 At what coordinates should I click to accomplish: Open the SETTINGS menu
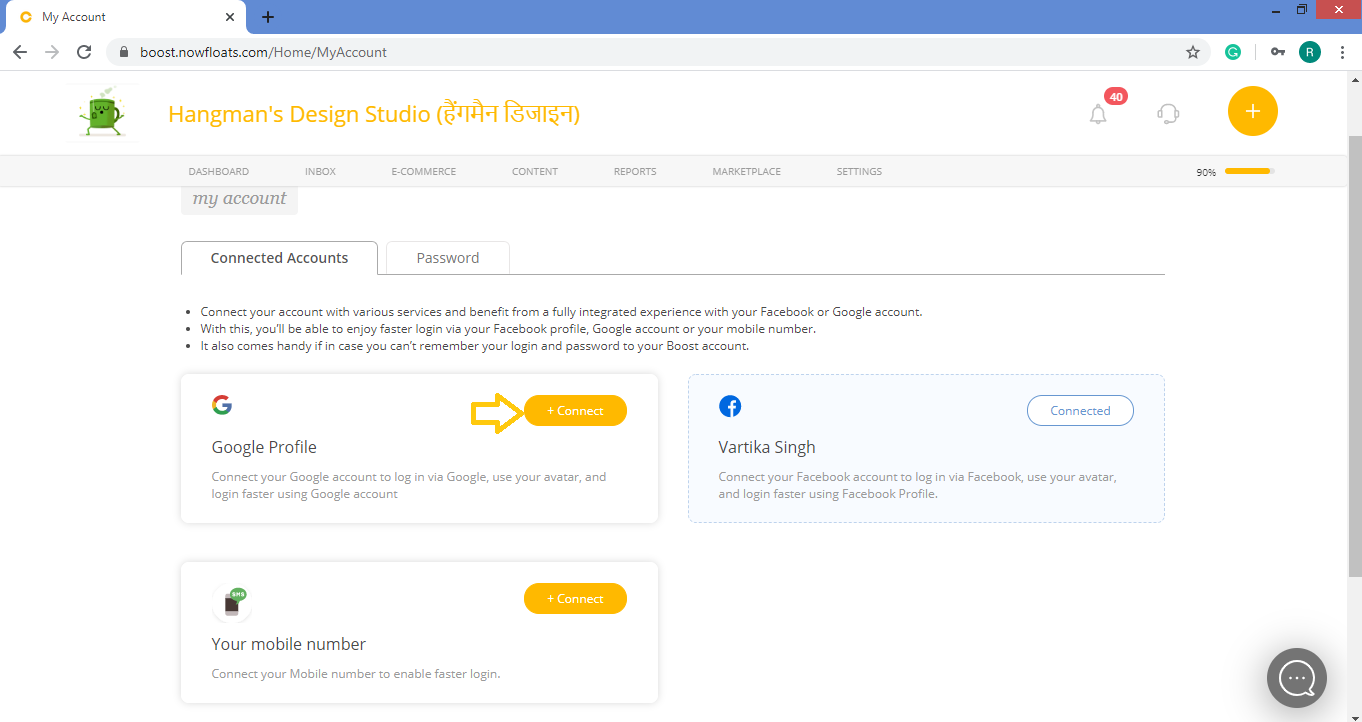coord(859,172)
